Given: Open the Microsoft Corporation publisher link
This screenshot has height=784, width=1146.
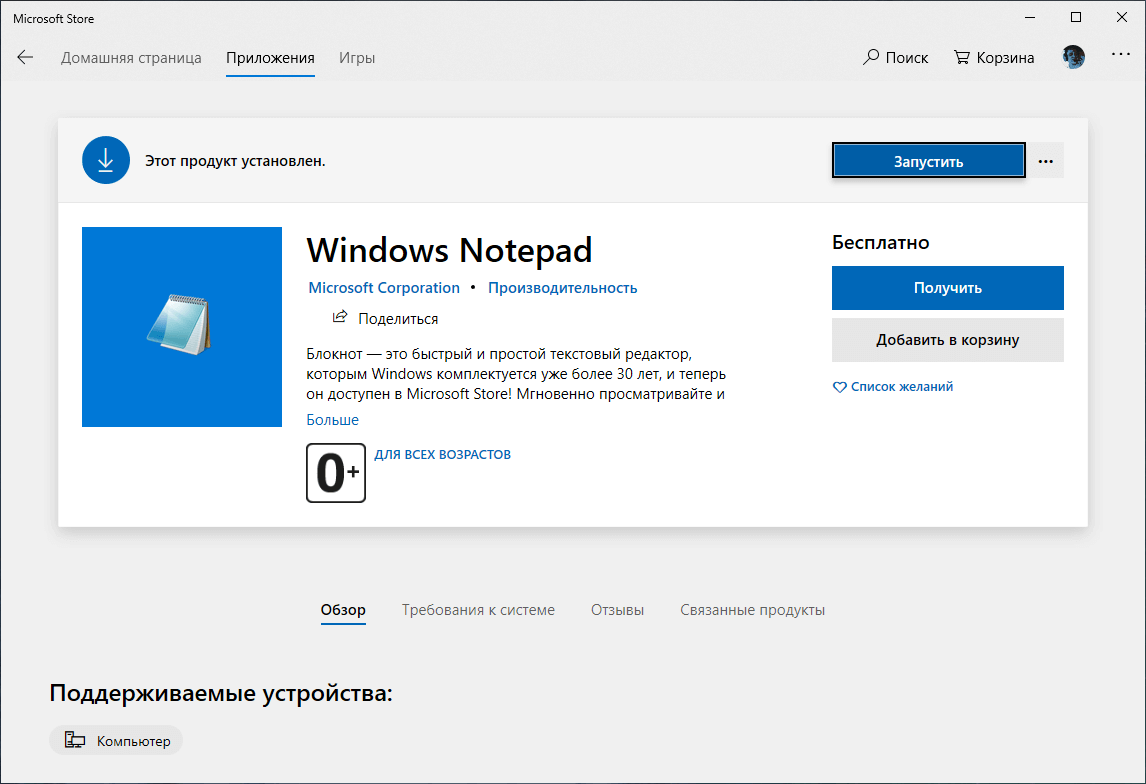Looking at the screenshot, I should (384, 287).
